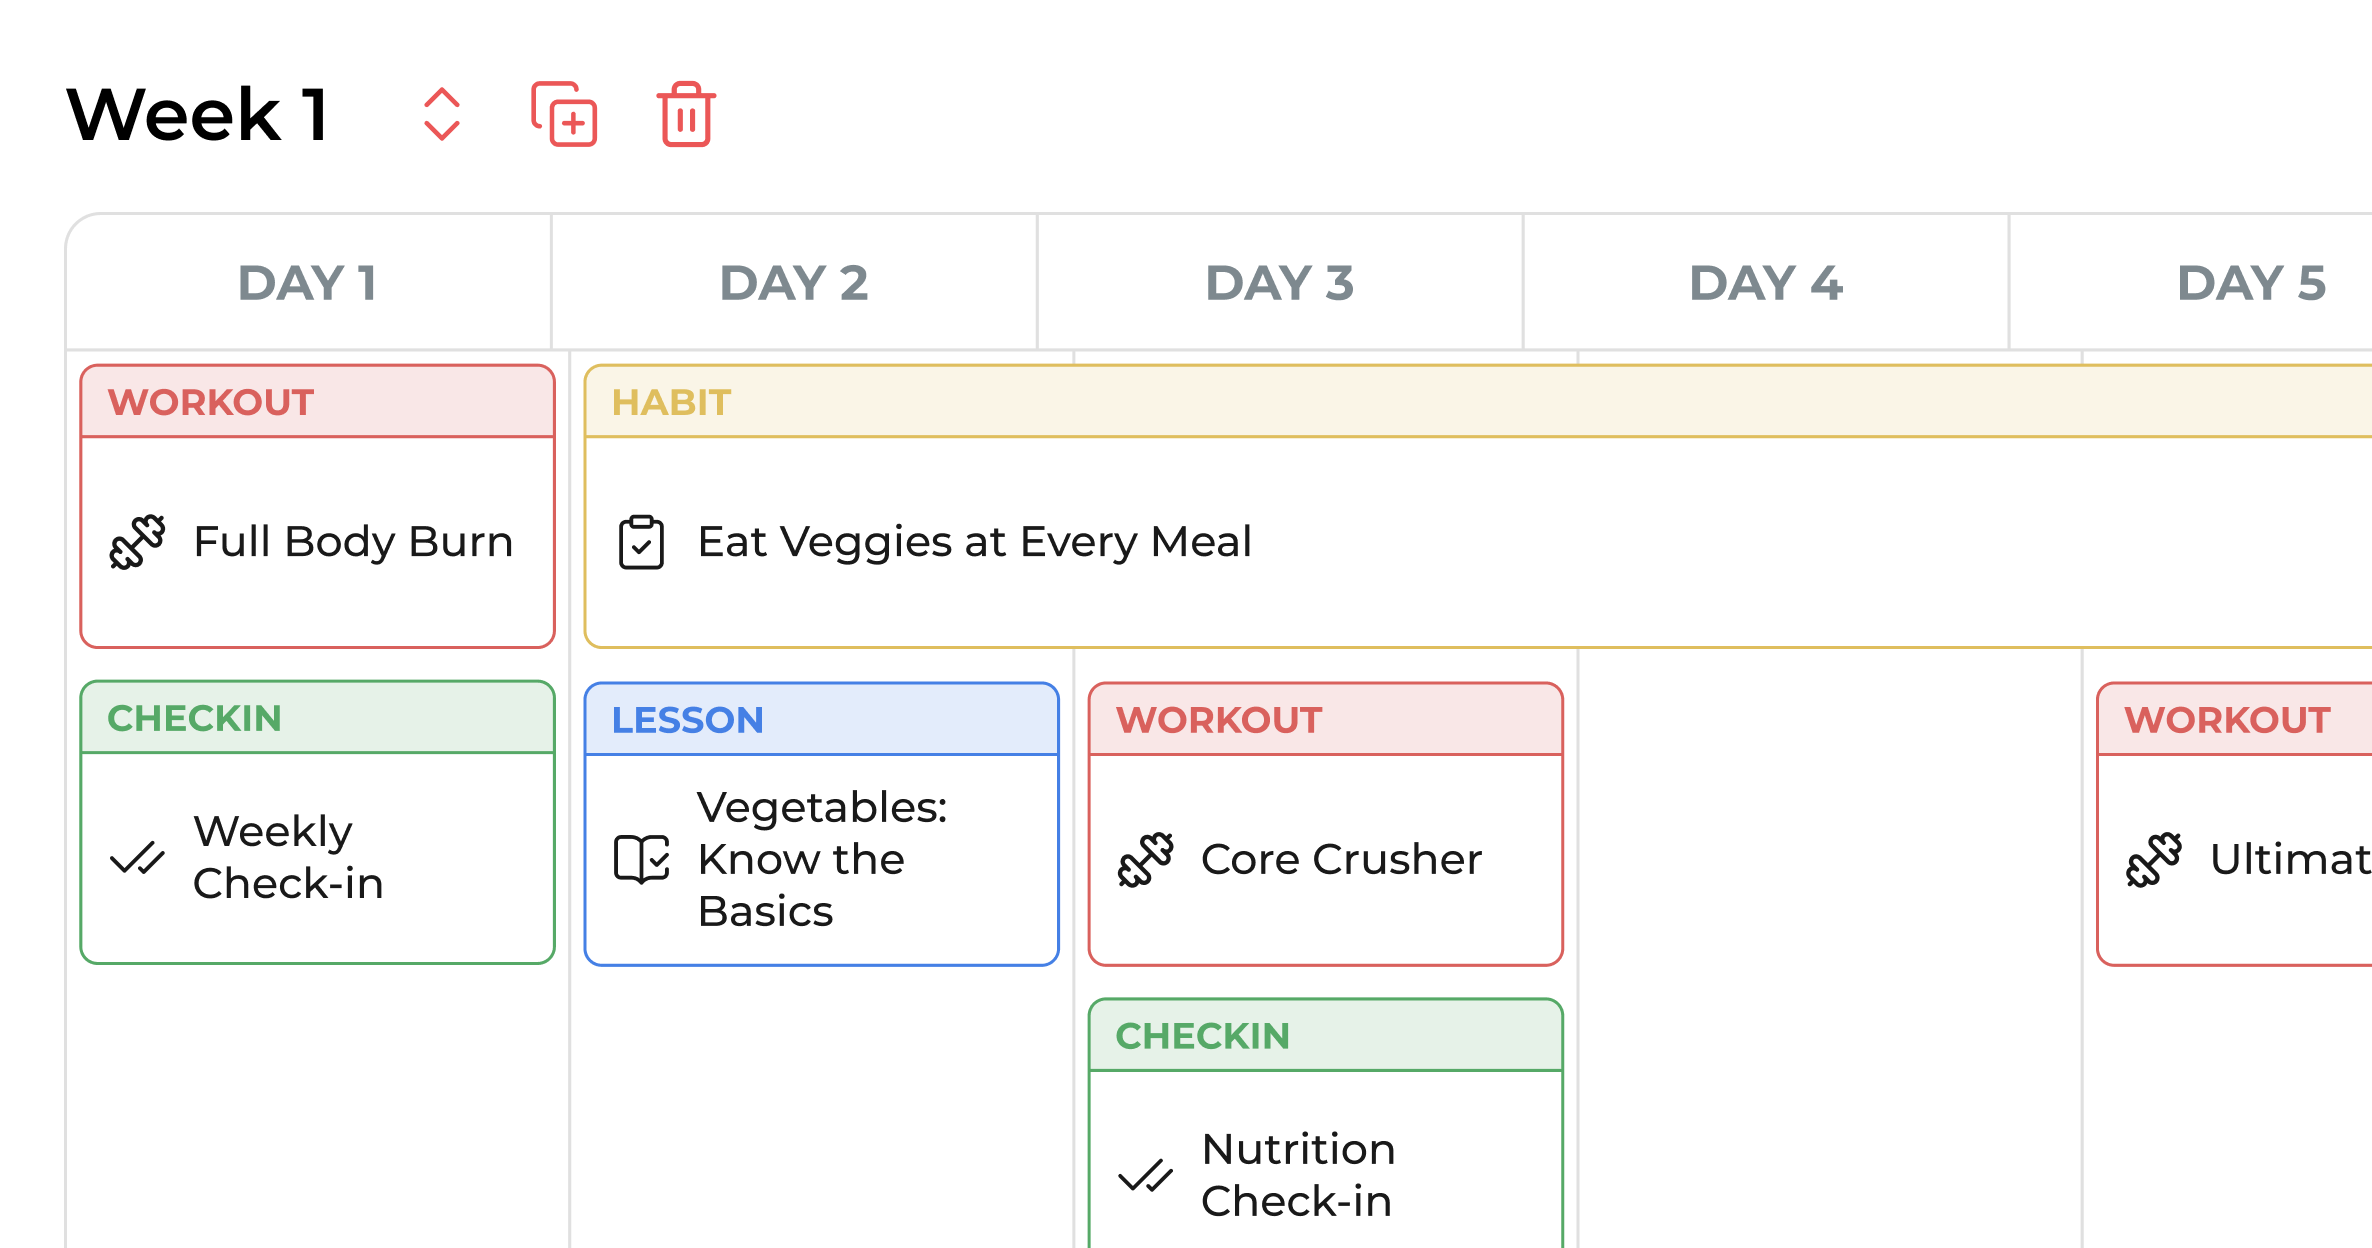This screenshot has width=2372, height=1248.
Task: Click double-check icon beside Weekly Check-in
Action: point(138,858)
